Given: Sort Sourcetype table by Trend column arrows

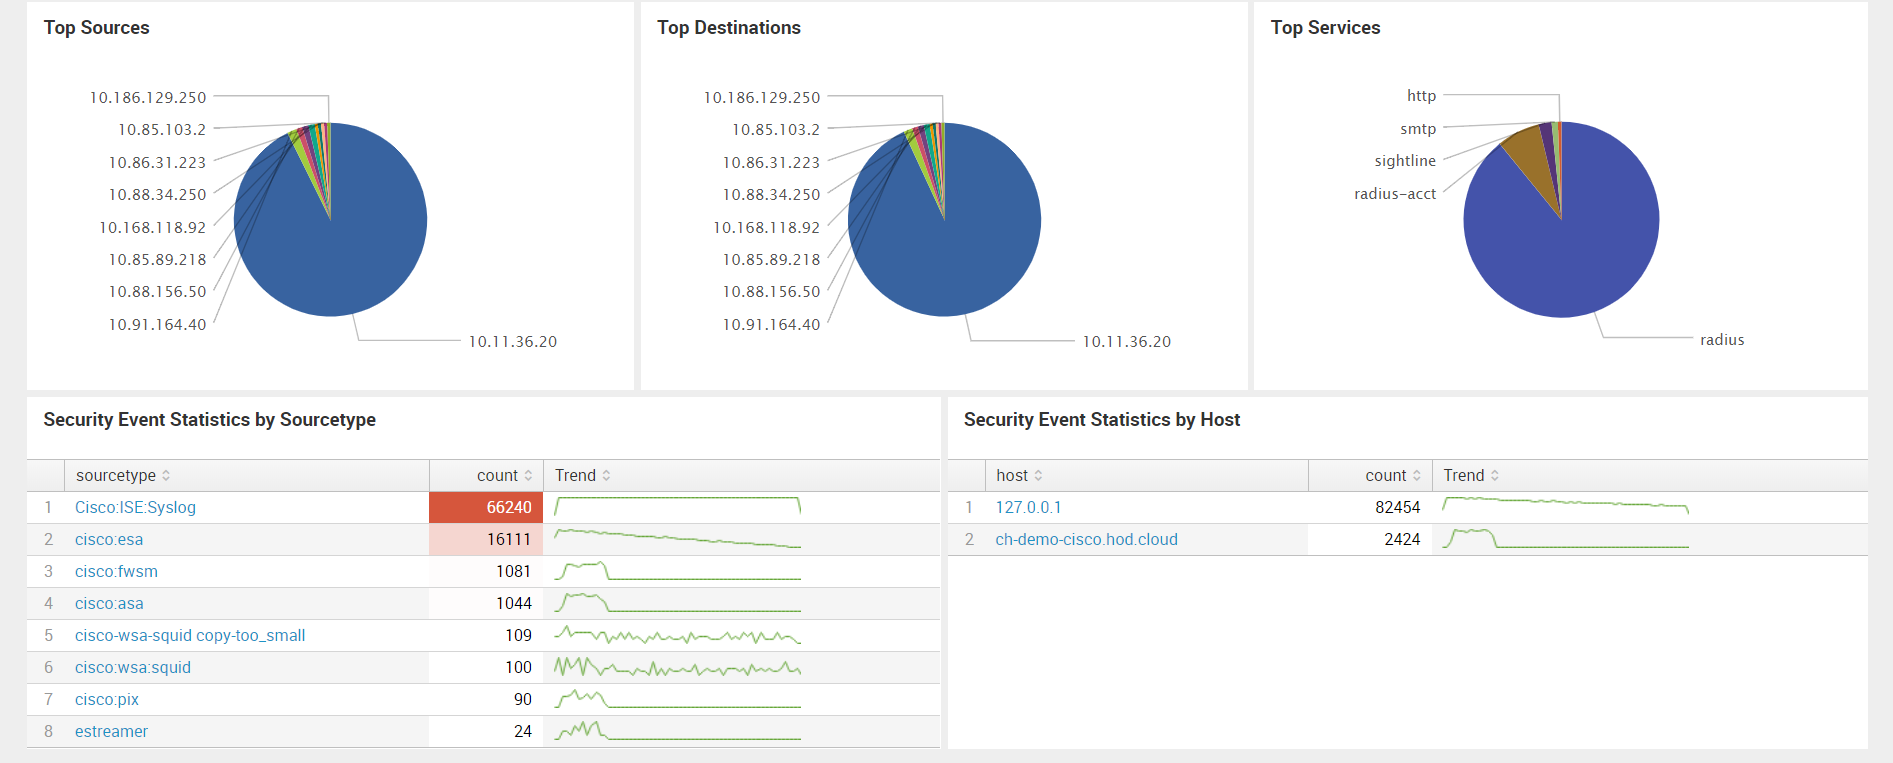Looking at the screenshot, I should tap(606, 476).
